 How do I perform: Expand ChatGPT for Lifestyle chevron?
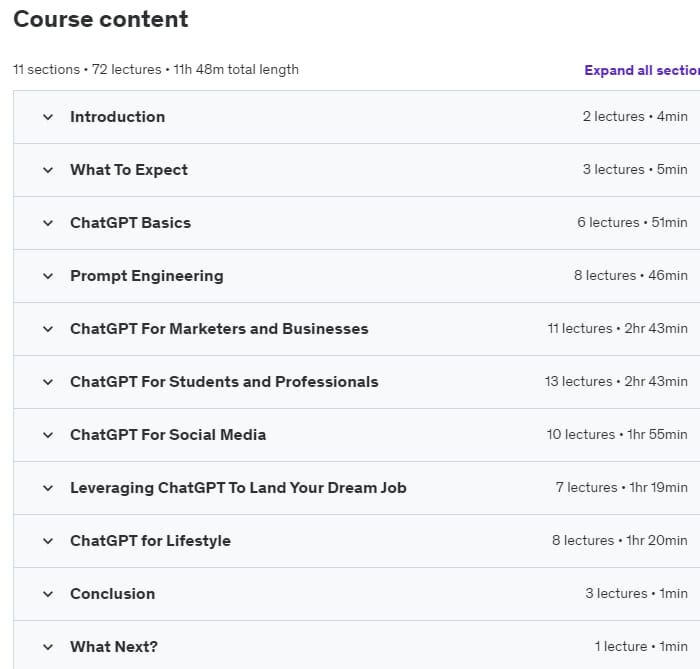48,541
